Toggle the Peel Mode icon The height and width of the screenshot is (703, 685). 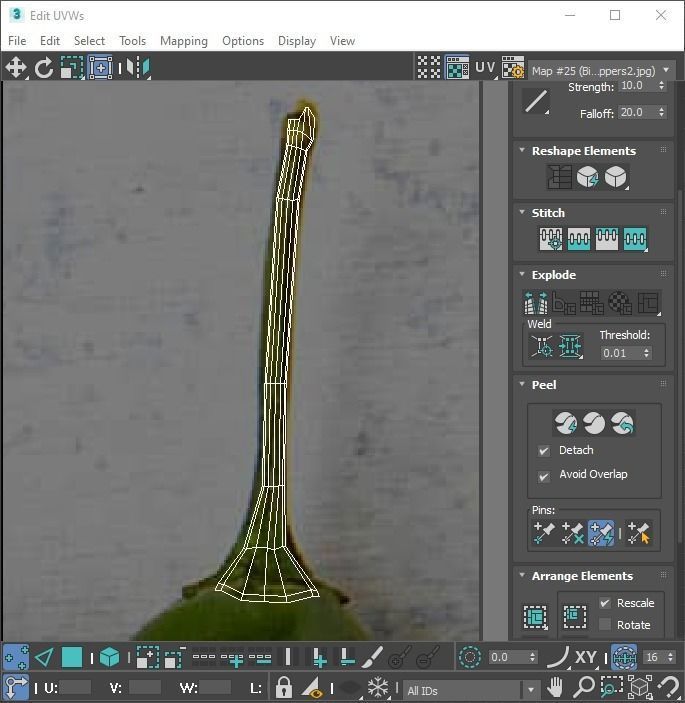594,423
